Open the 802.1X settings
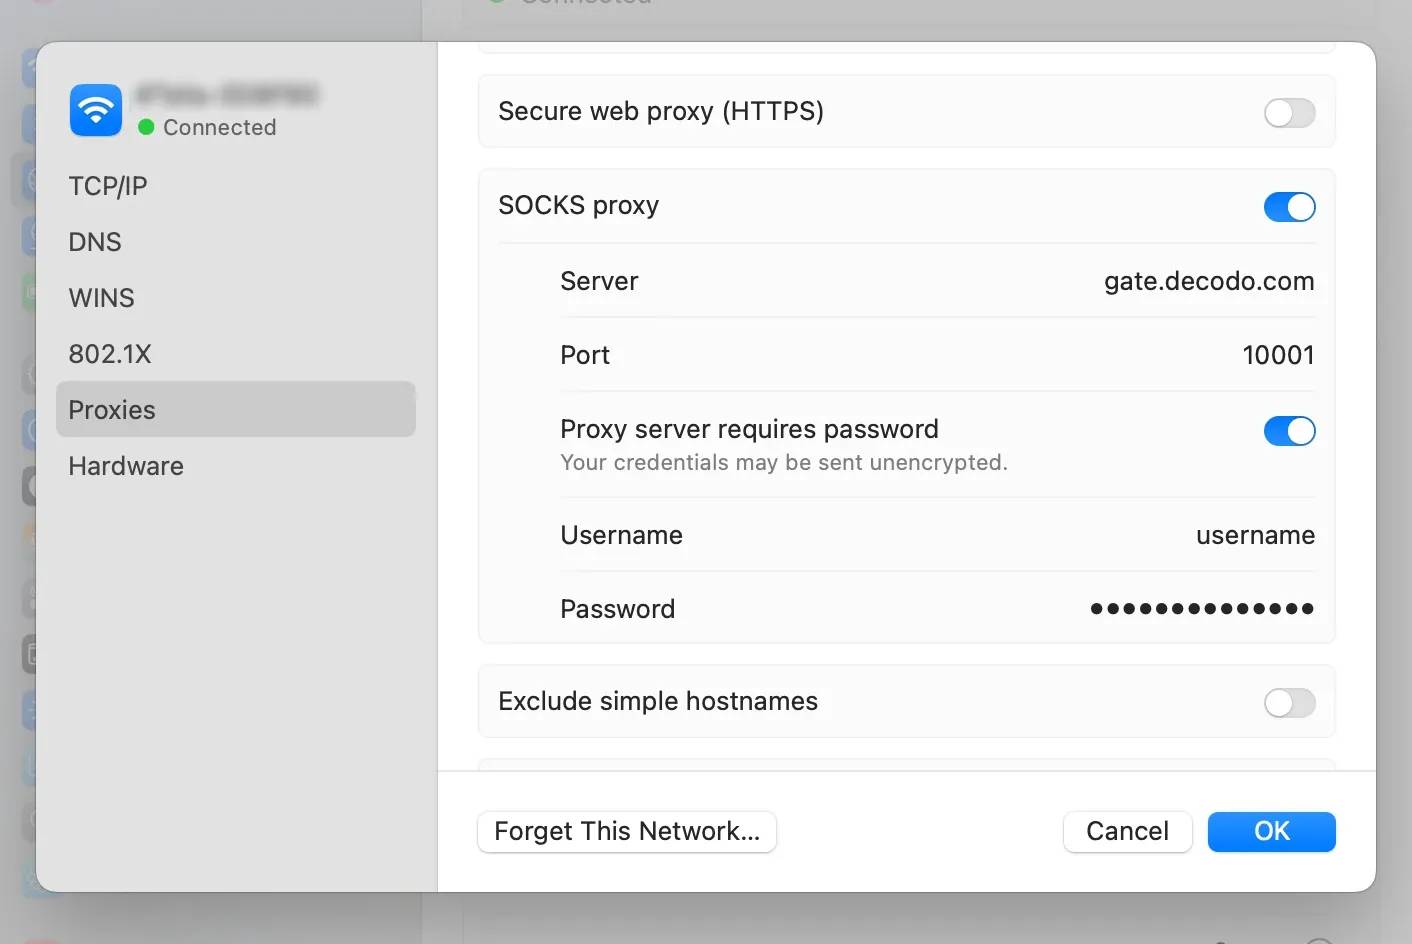 pyautogui.click(x=110, y=354)
